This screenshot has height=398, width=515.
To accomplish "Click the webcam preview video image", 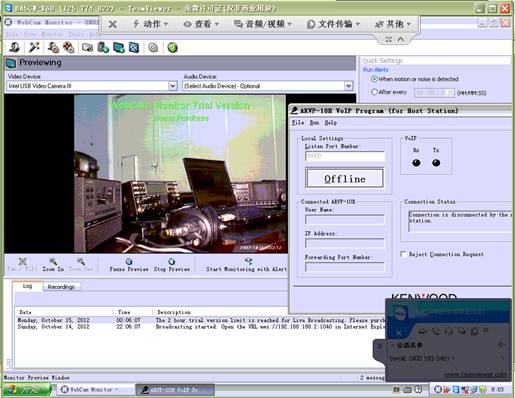I will [x=180, y=173].
